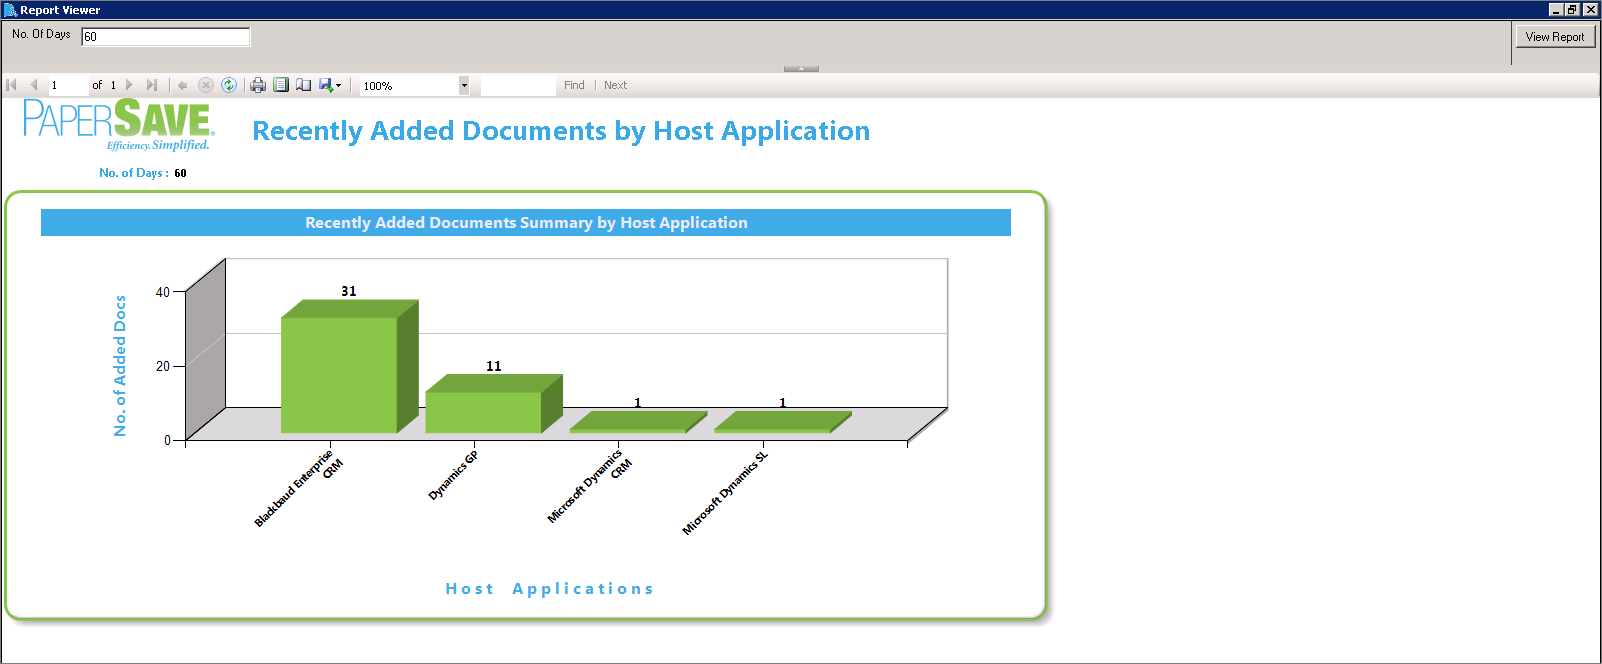
Task: Click the View Report button
Action: [x=1555, y=37]
